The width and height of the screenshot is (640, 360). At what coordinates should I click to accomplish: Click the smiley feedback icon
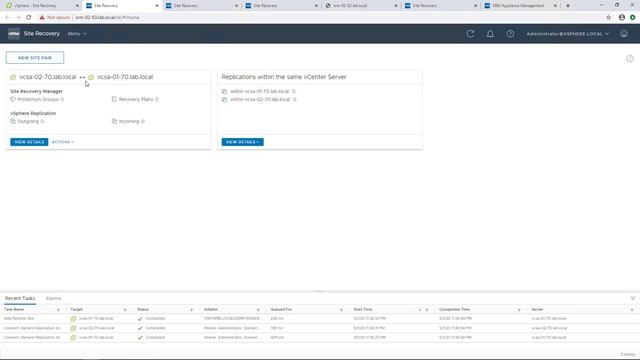624,34
